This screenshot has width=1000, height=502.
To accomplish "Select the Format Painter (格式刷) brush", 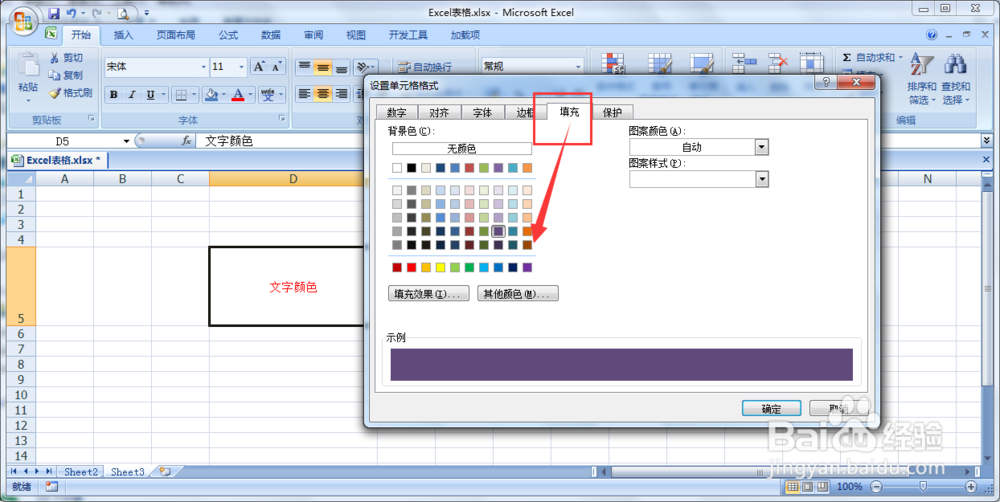I will 55,93.
